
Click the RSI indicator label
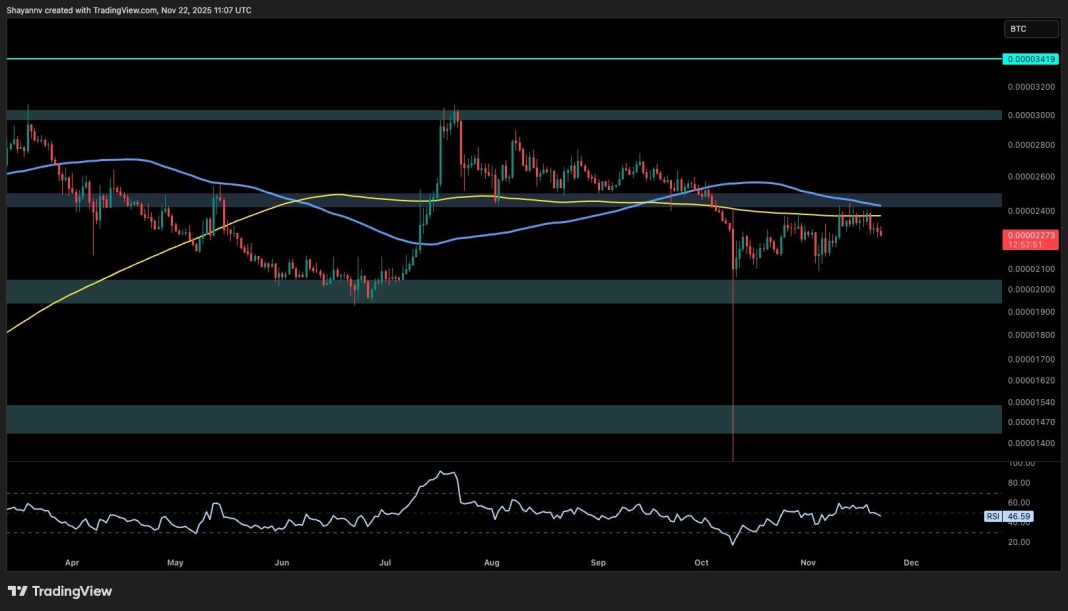pyautogui.click(x=991, y=515)
